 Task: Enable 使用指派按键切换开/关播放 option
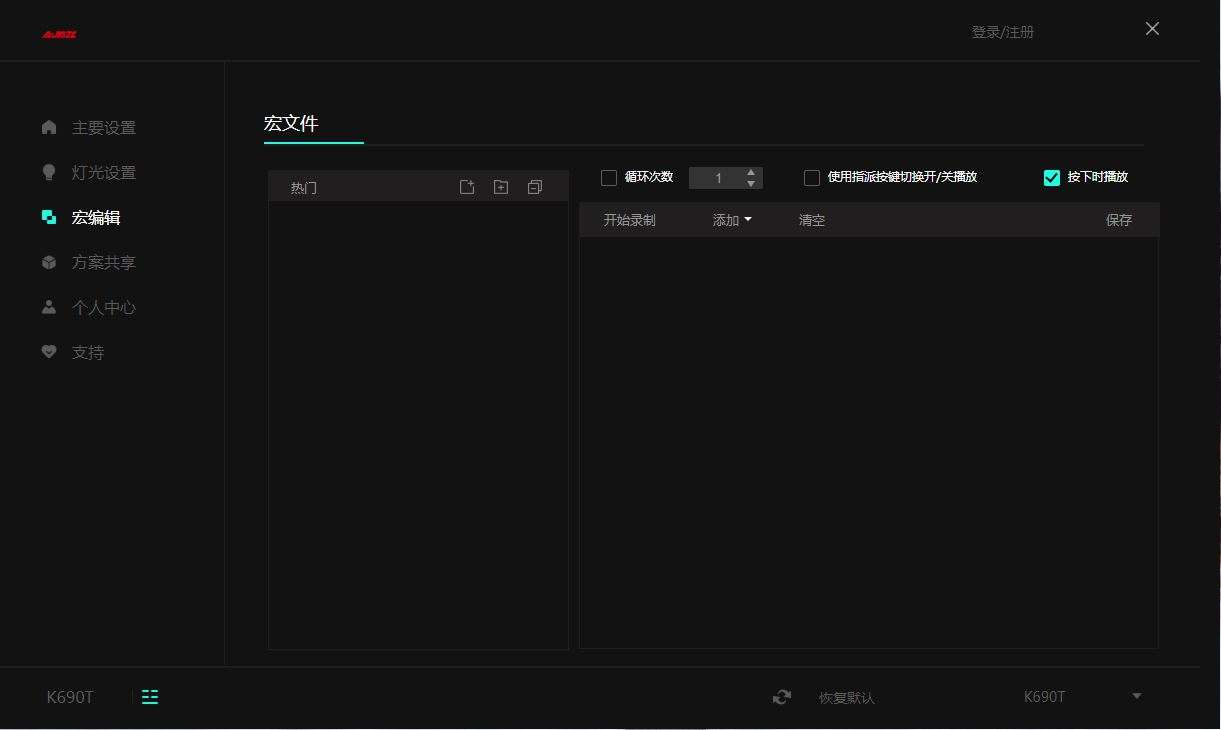812,177
